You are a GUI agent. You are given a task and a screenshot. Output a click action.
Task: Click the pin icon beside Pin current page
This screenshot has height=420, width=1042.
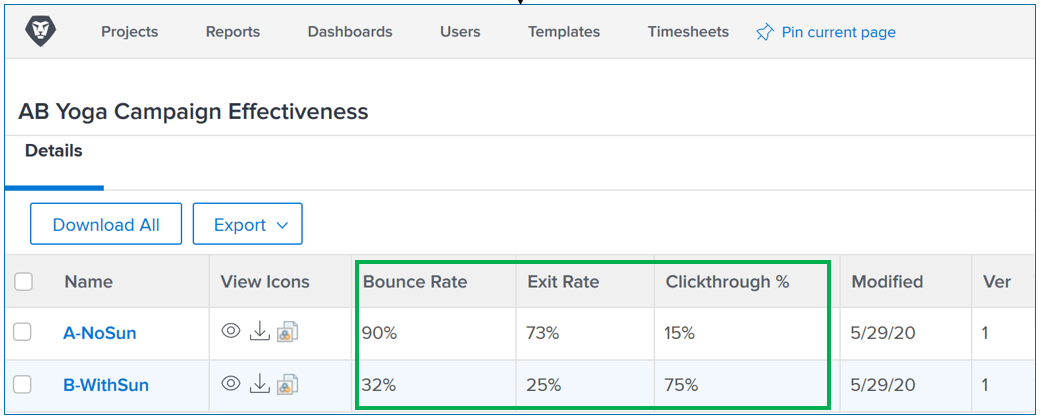(765, 32)
